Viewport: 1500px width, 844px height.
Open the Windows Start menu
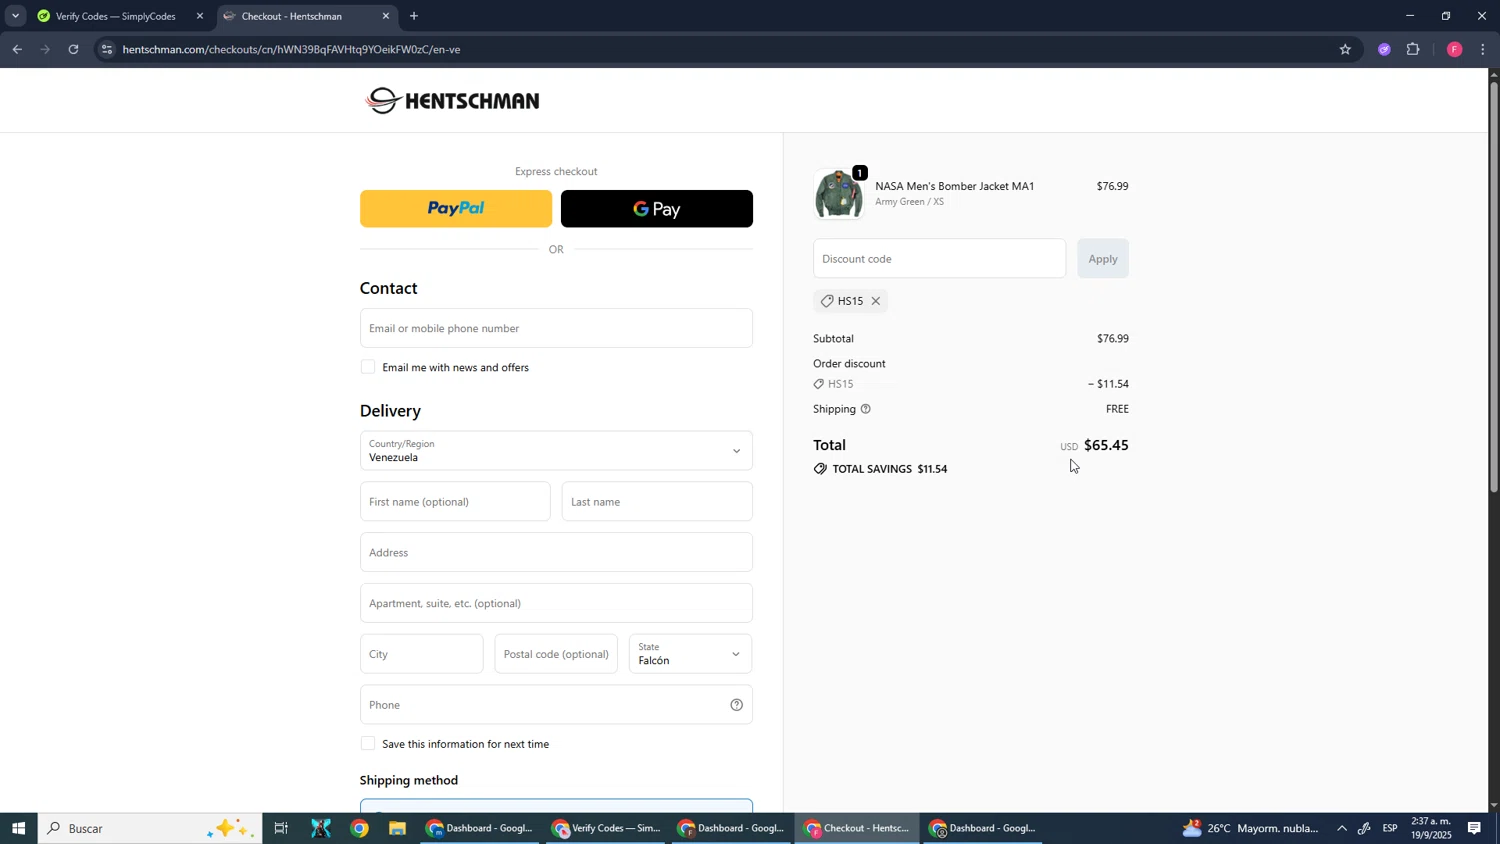(18, 828)
